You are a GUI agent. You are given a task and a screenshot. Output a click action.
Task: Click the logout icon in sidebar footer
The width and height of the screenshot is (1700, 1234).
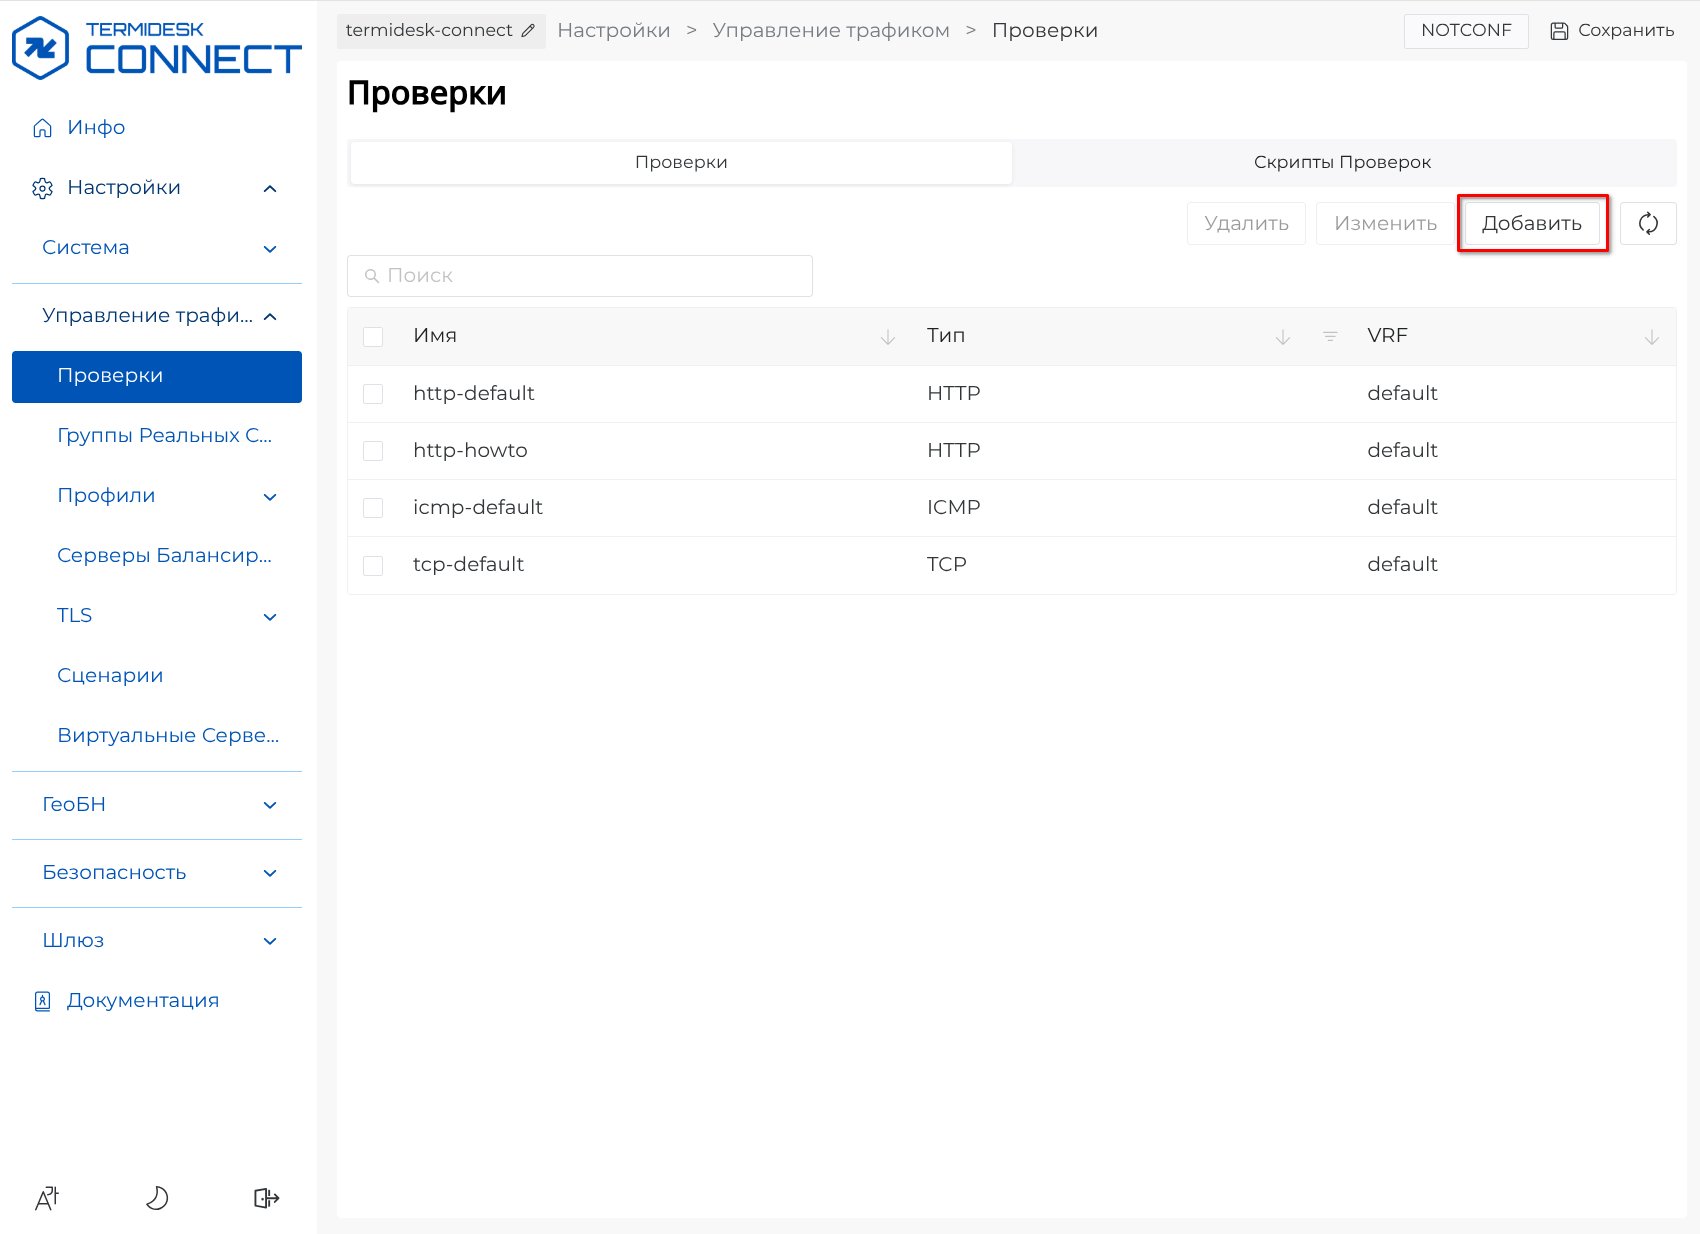[266, 1197]
